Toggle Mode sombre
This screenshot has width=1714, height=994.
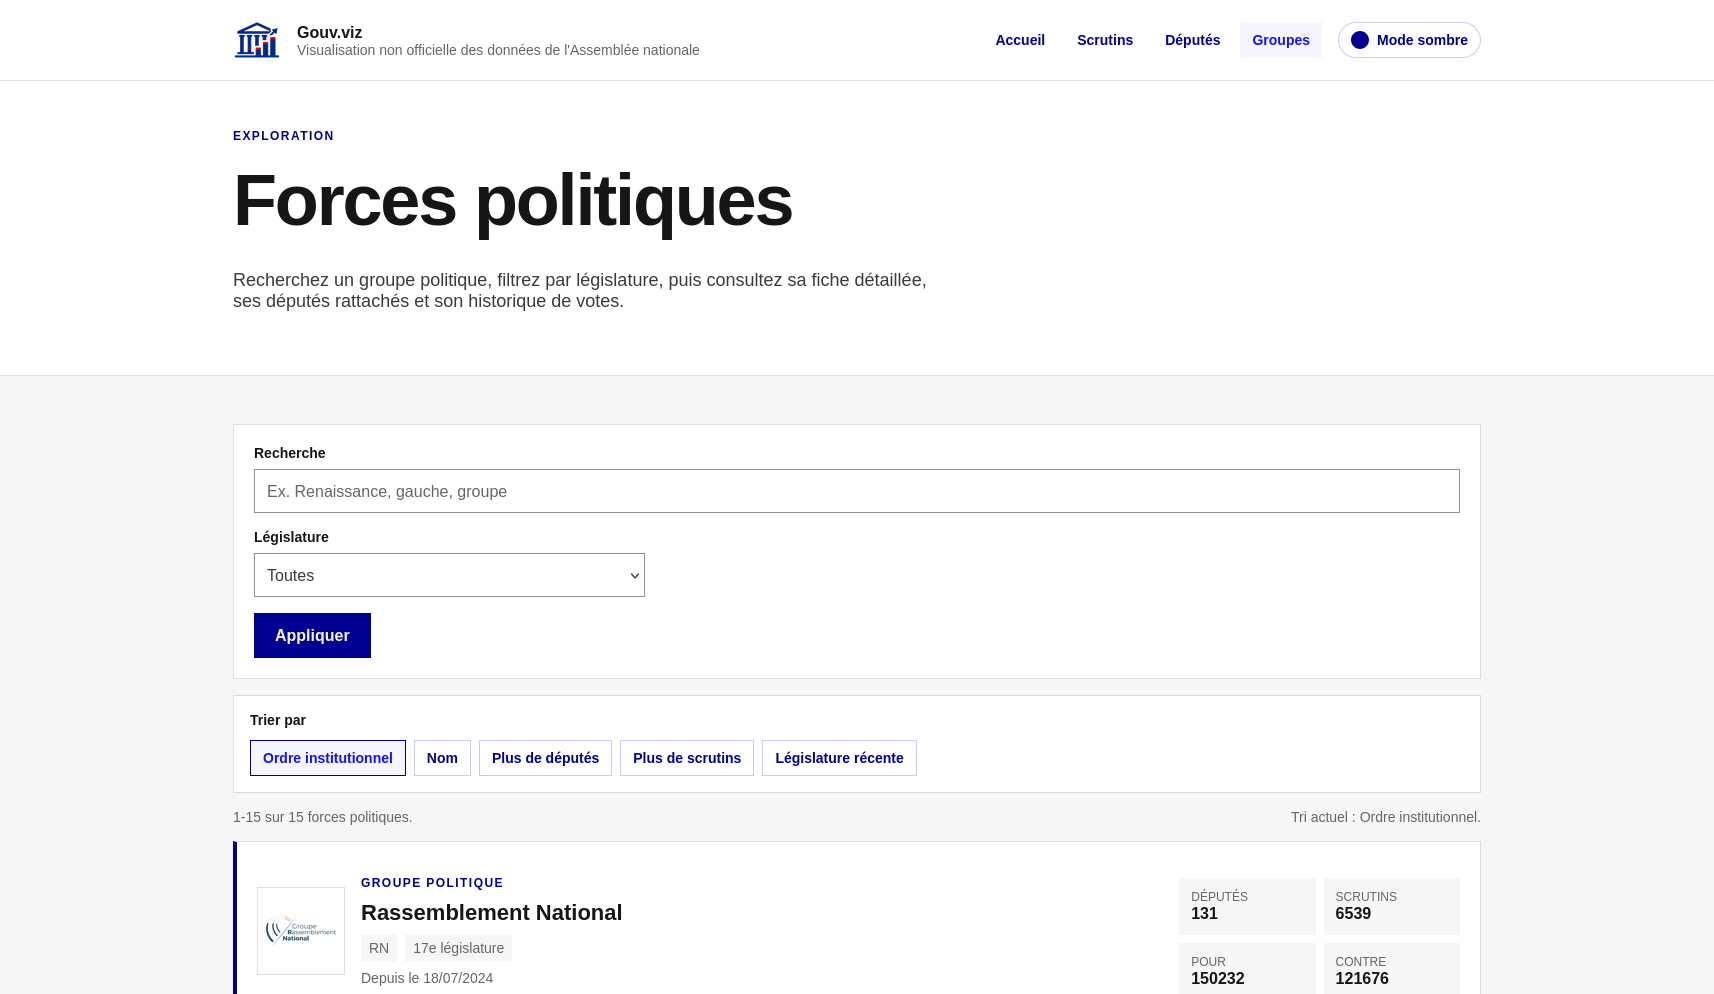tap(1409, 40)
